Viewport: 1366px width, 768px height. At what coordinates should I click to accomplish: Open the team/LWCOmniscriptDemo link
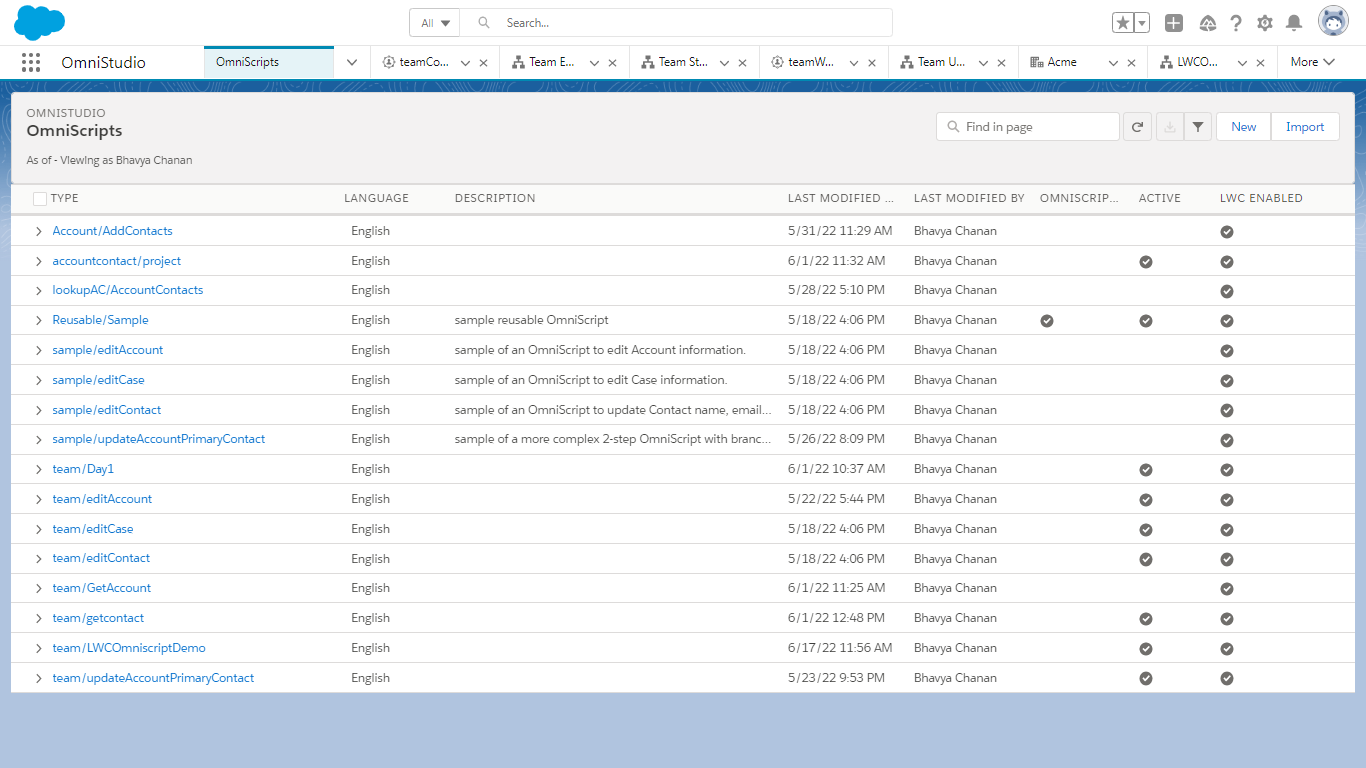point(129,648)
